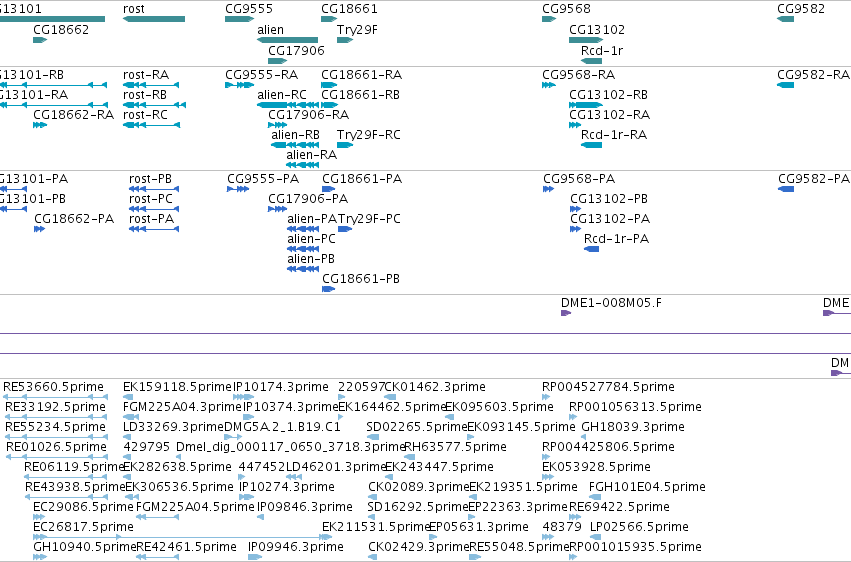Click transcript Rcd-1r-RA
This screenshot has height=562, width=851.
pyautogui.click(x=614, y=135)
